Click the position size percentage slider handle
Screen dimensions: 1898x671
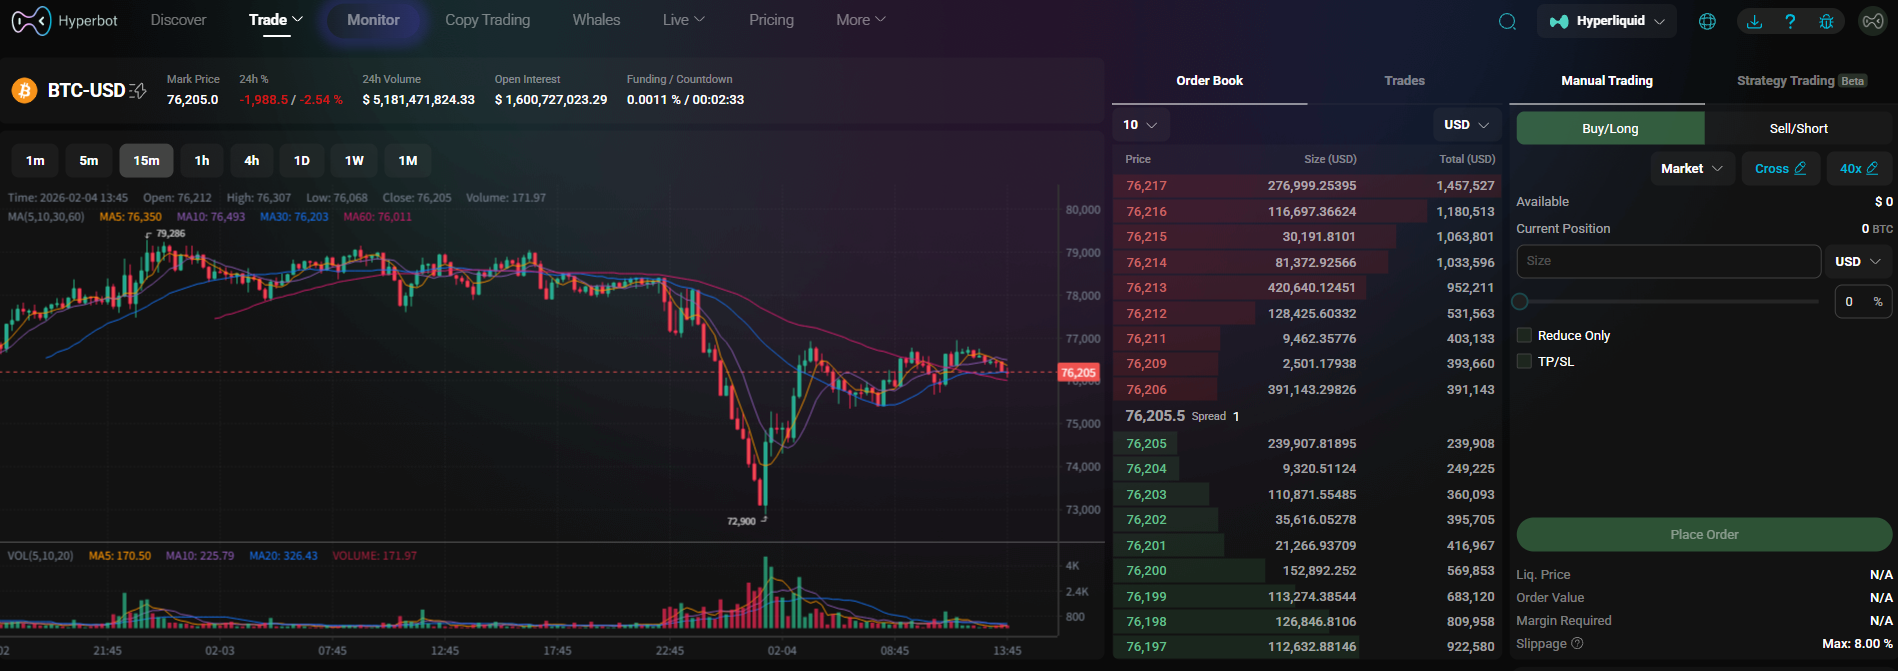(1520, 301)
